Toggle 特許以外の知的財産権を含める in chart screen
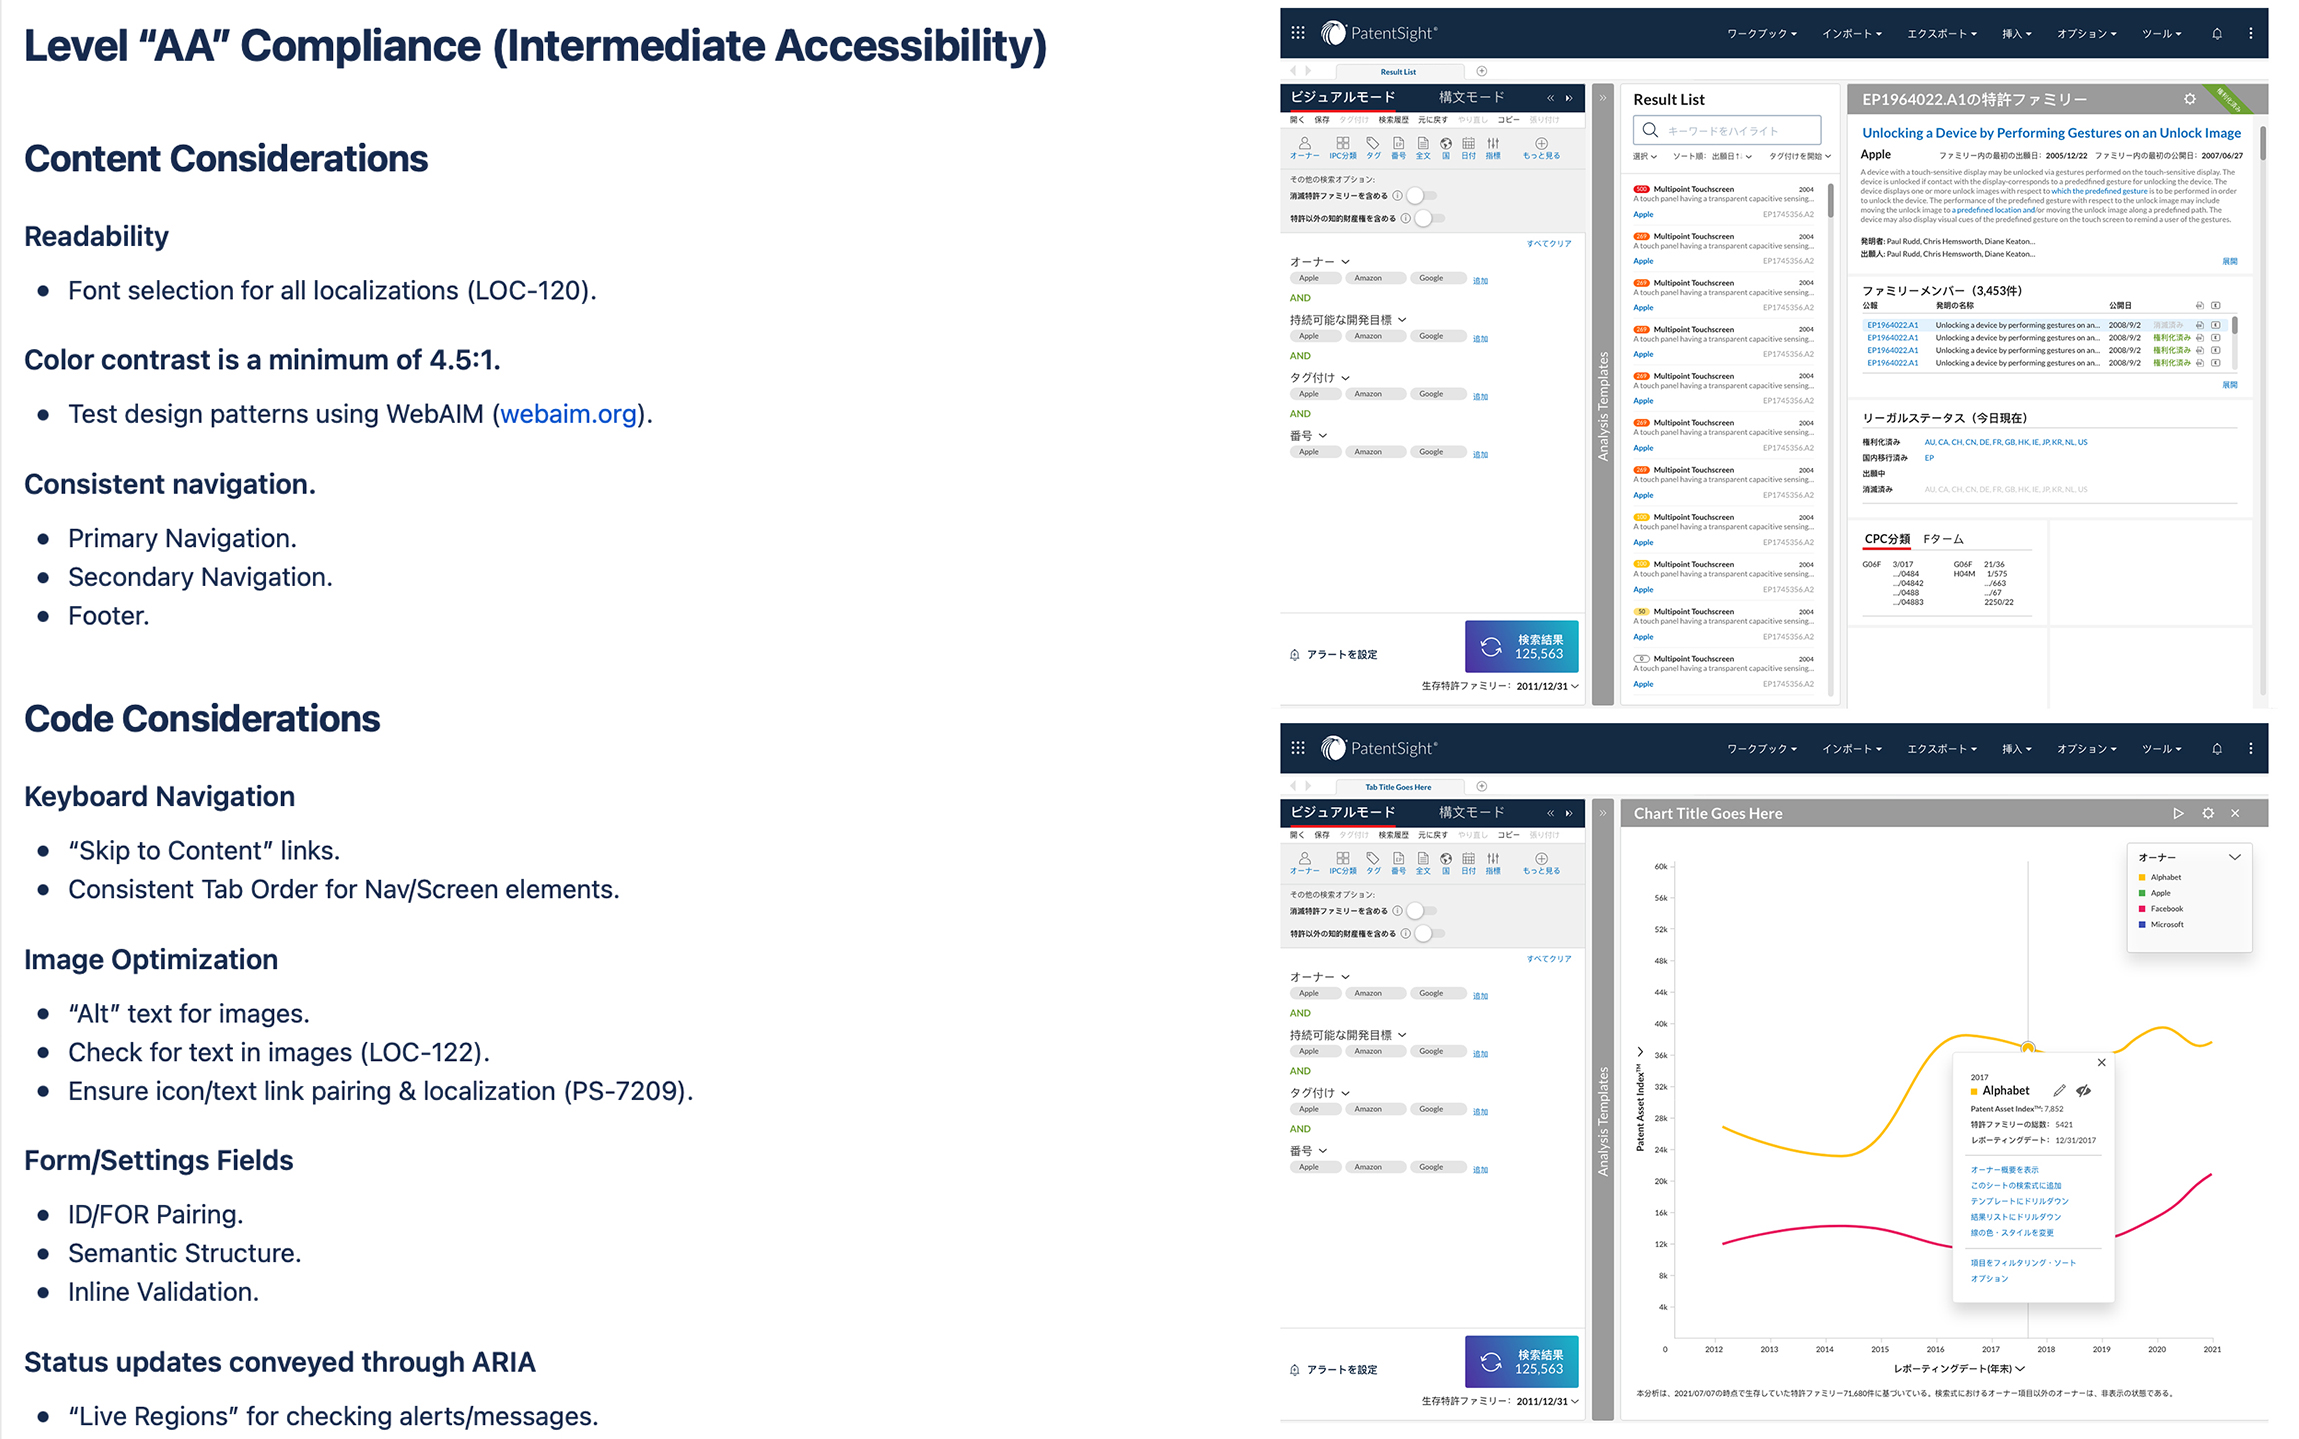 point(1430,933)
